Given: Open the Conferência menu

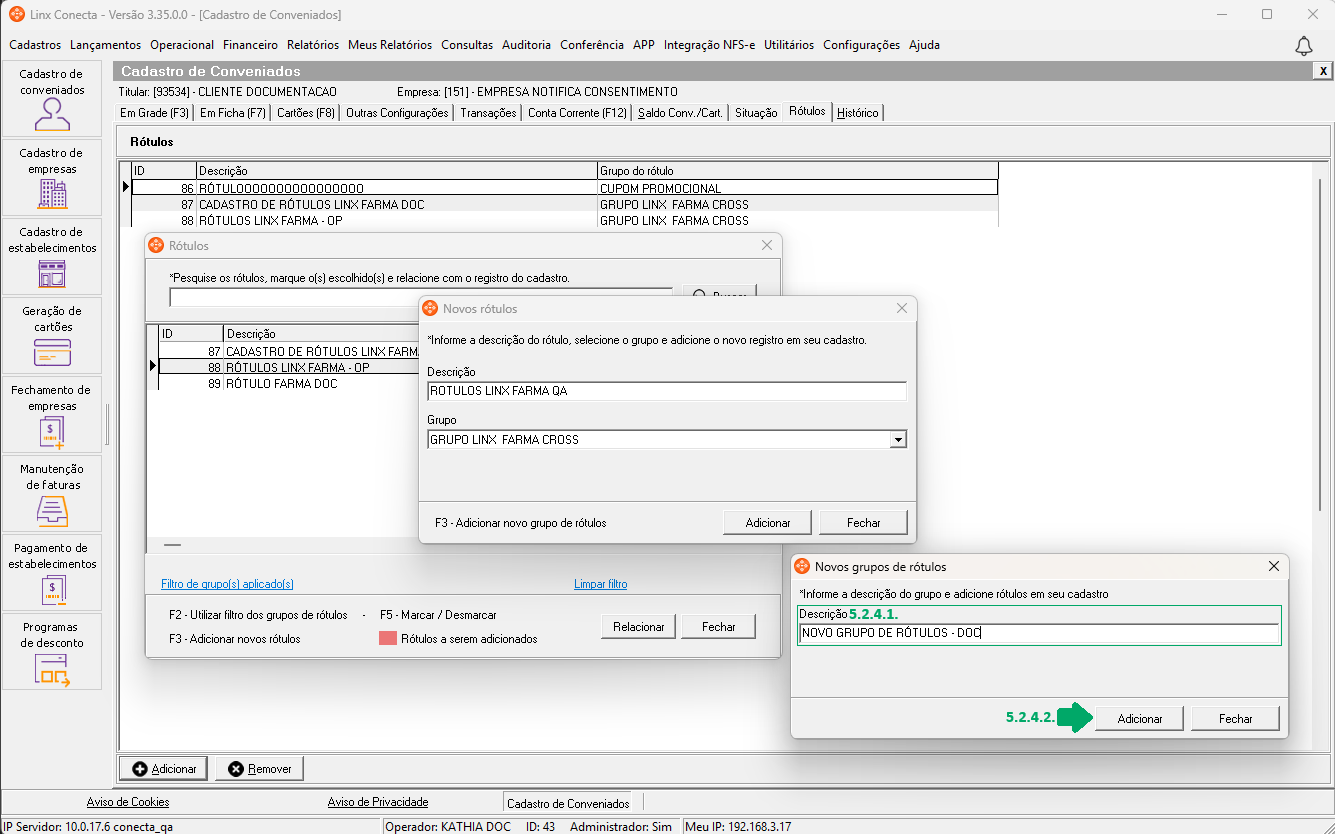Looking at the screenshot, I should click(x=592, y=45).
